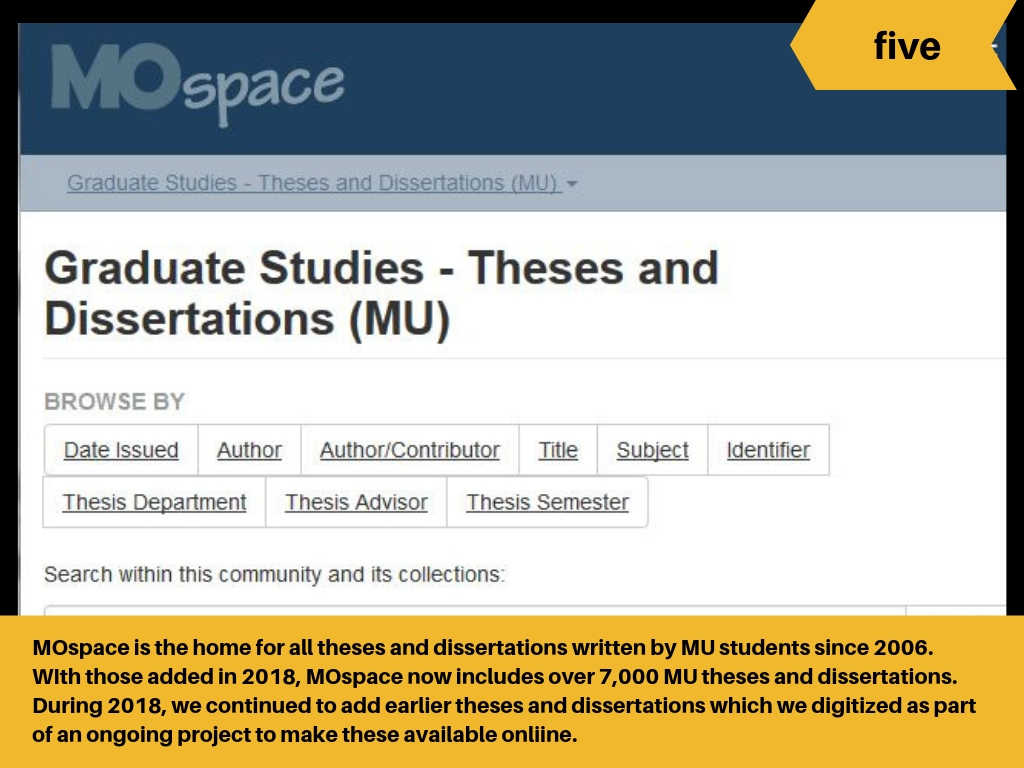Click the BROWSE BY section label
The width and height of the screenshot is (1024, 768).
[114, 402]
